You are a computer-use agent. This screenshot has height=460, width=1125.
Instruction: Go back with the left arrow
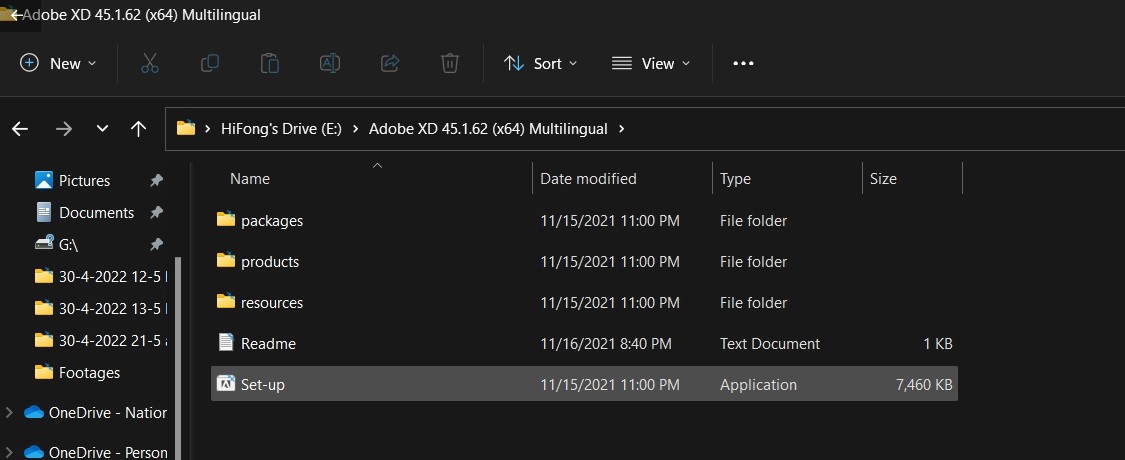(20, 128)
